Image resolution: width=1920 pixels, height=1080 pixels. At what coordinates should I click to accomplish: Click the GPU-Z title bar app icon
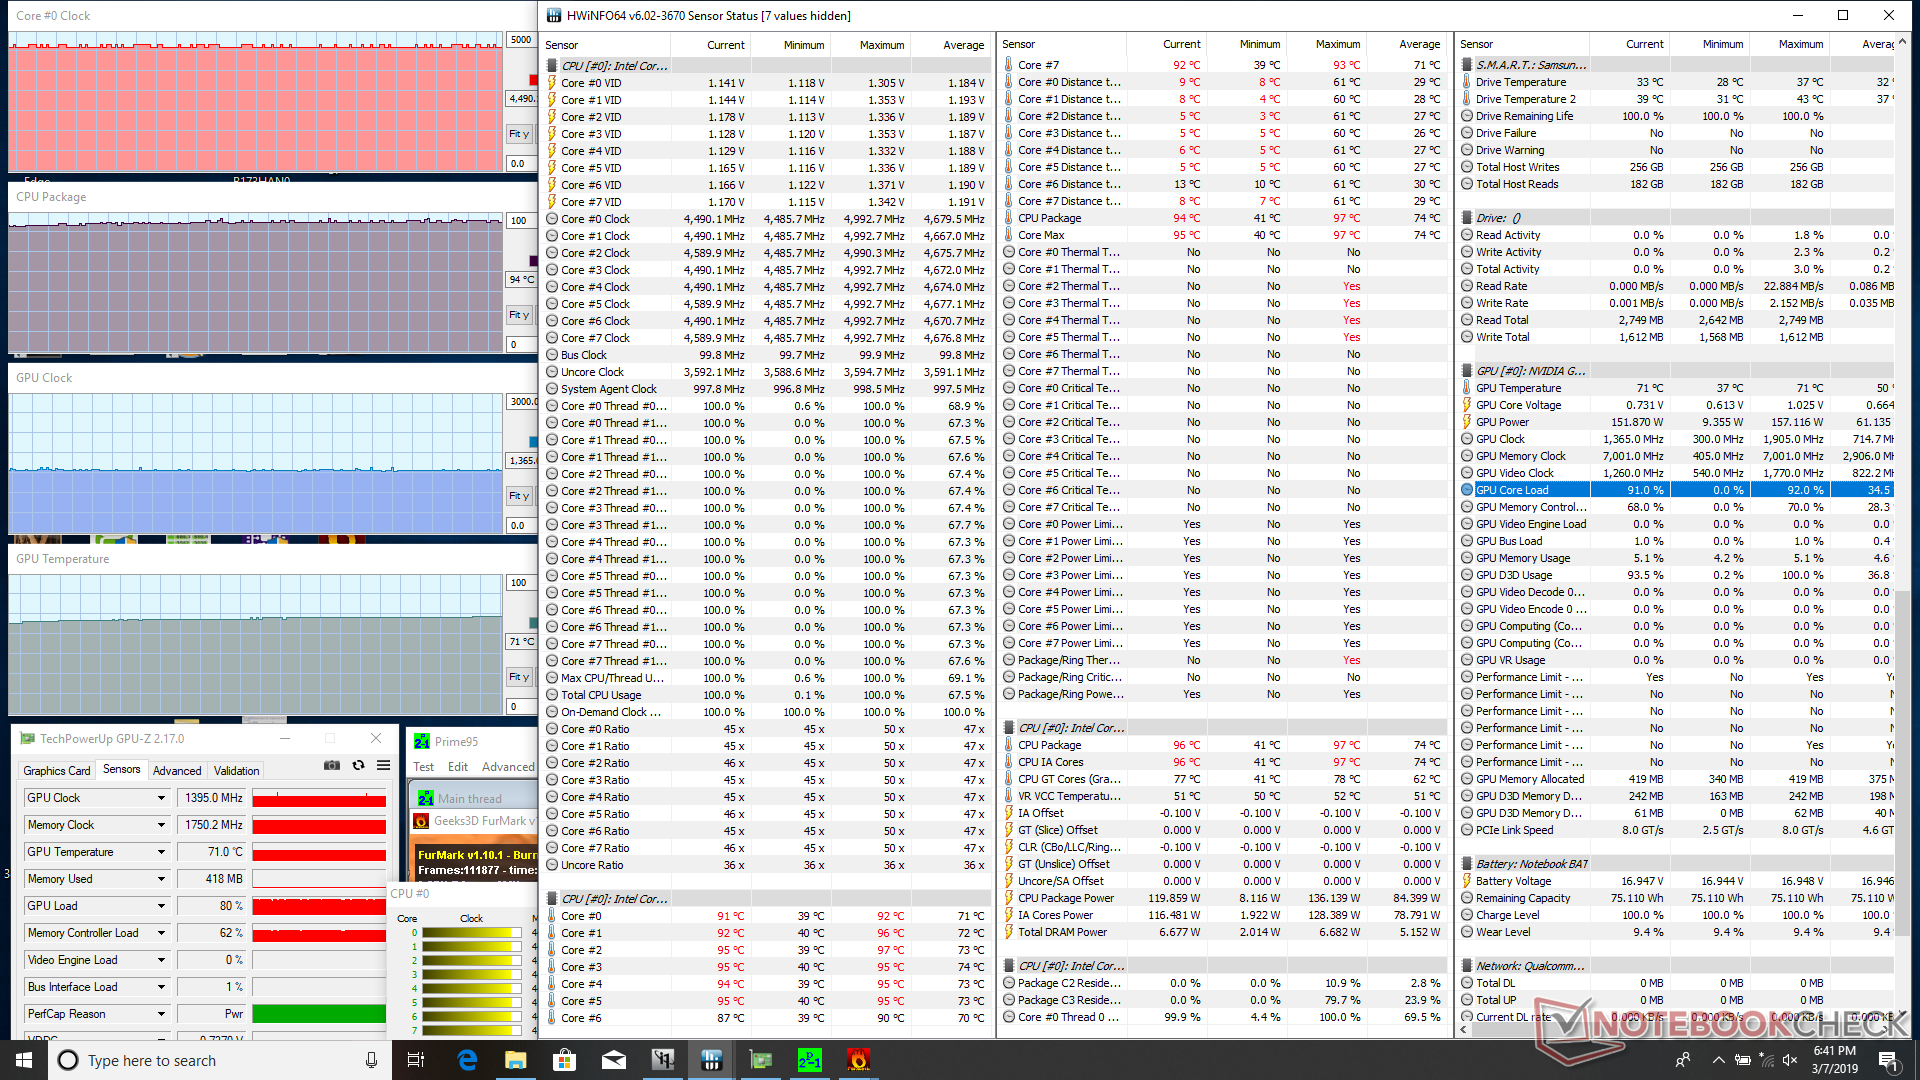(x=28, y=739)
